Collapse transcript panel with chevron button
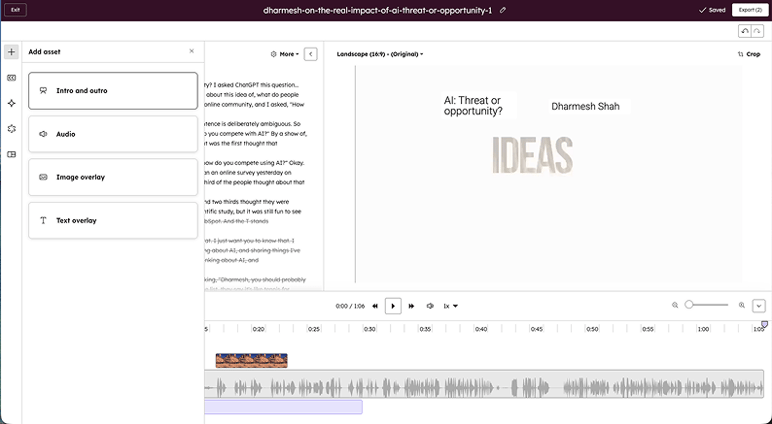The height and width of the screenshot is (424, 772). pos(311,54)
